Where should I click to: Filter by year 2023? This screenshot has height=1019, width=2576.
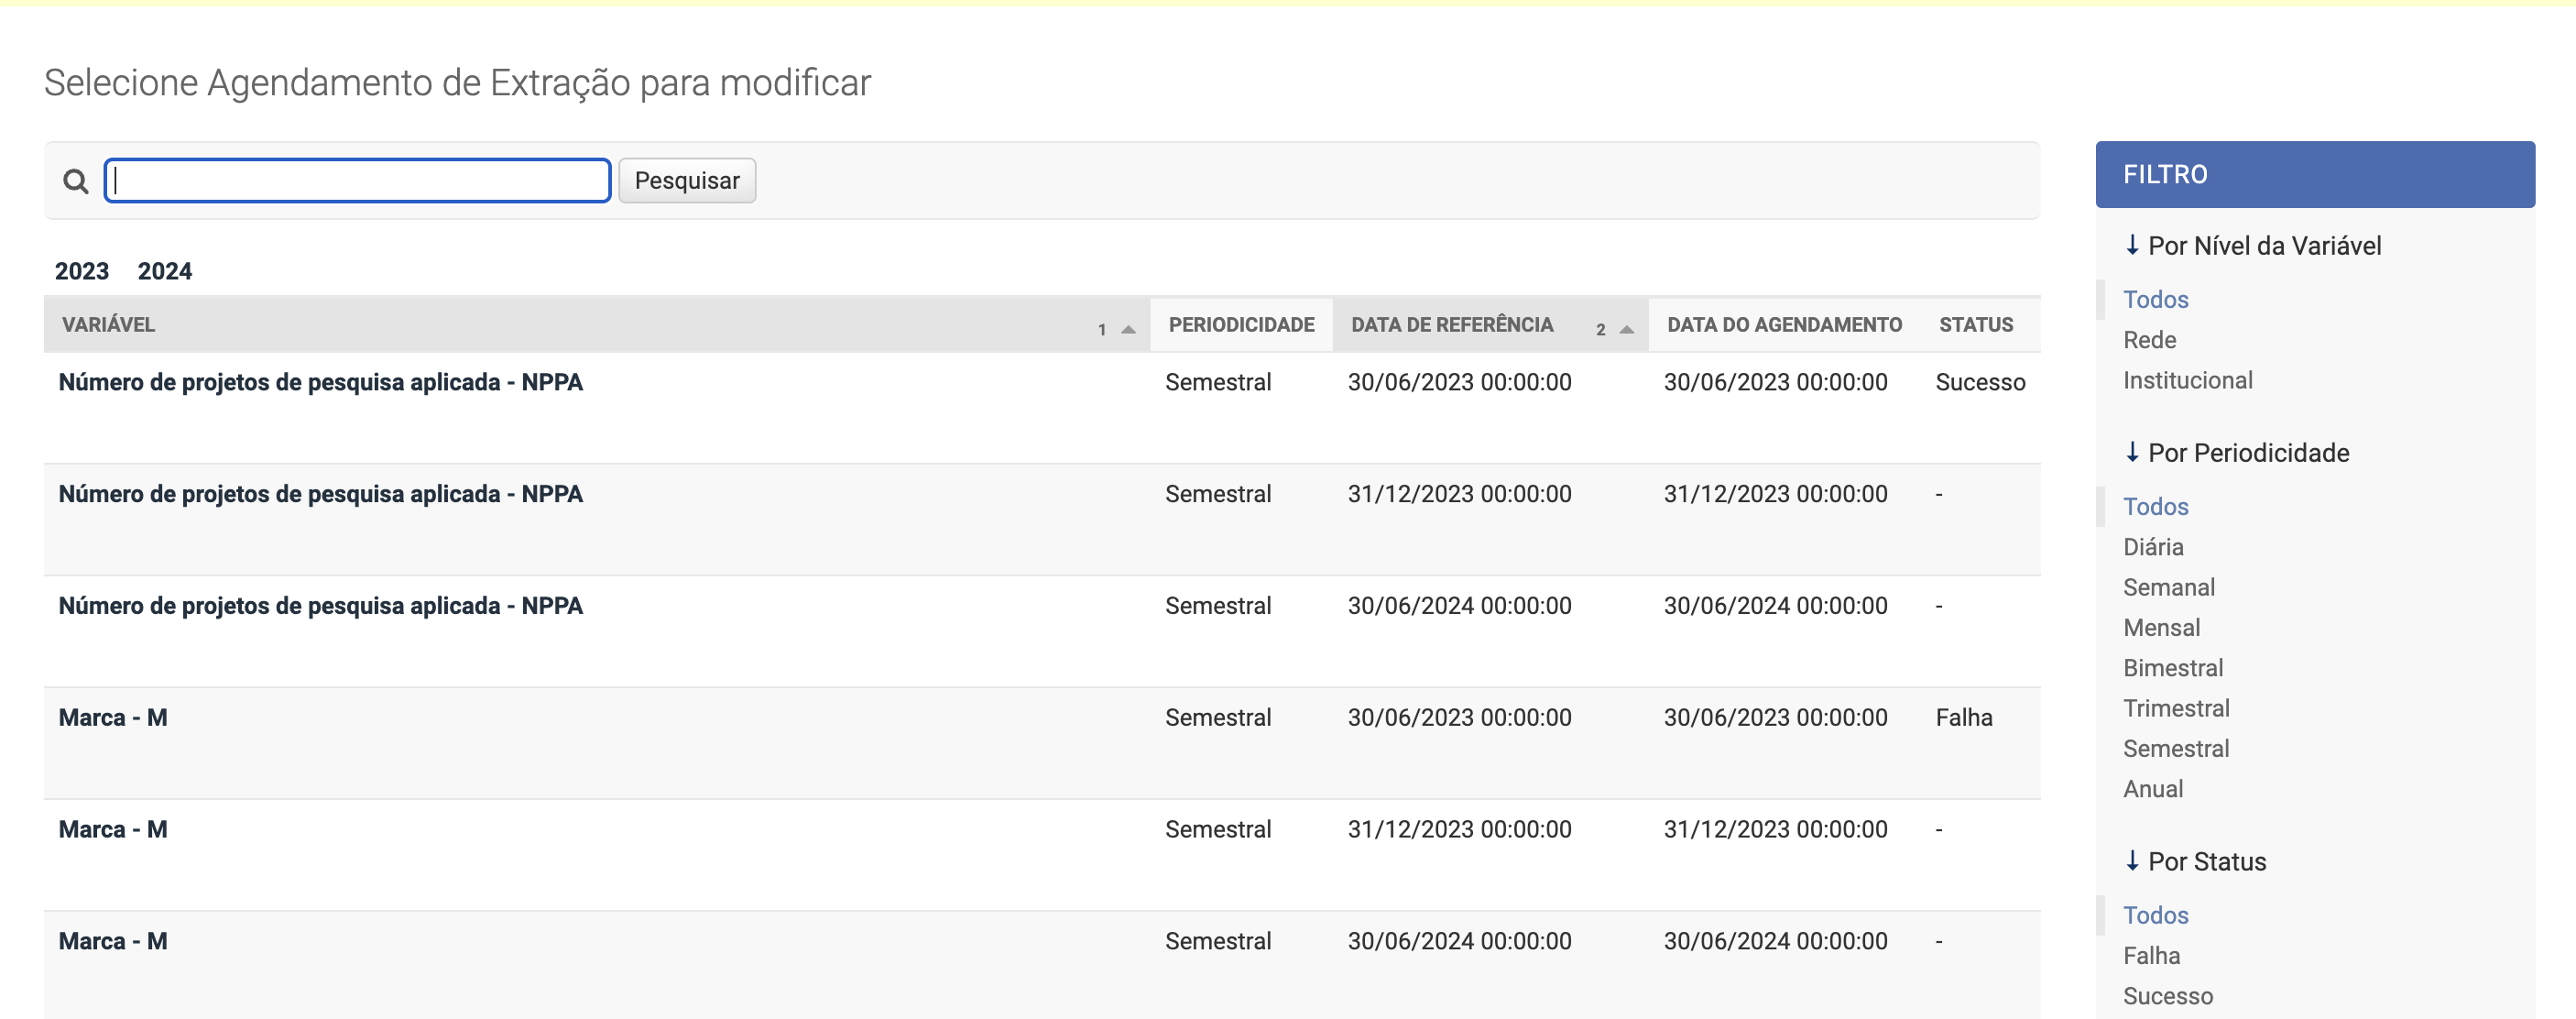pyautogui.click(x=82, y=271)
